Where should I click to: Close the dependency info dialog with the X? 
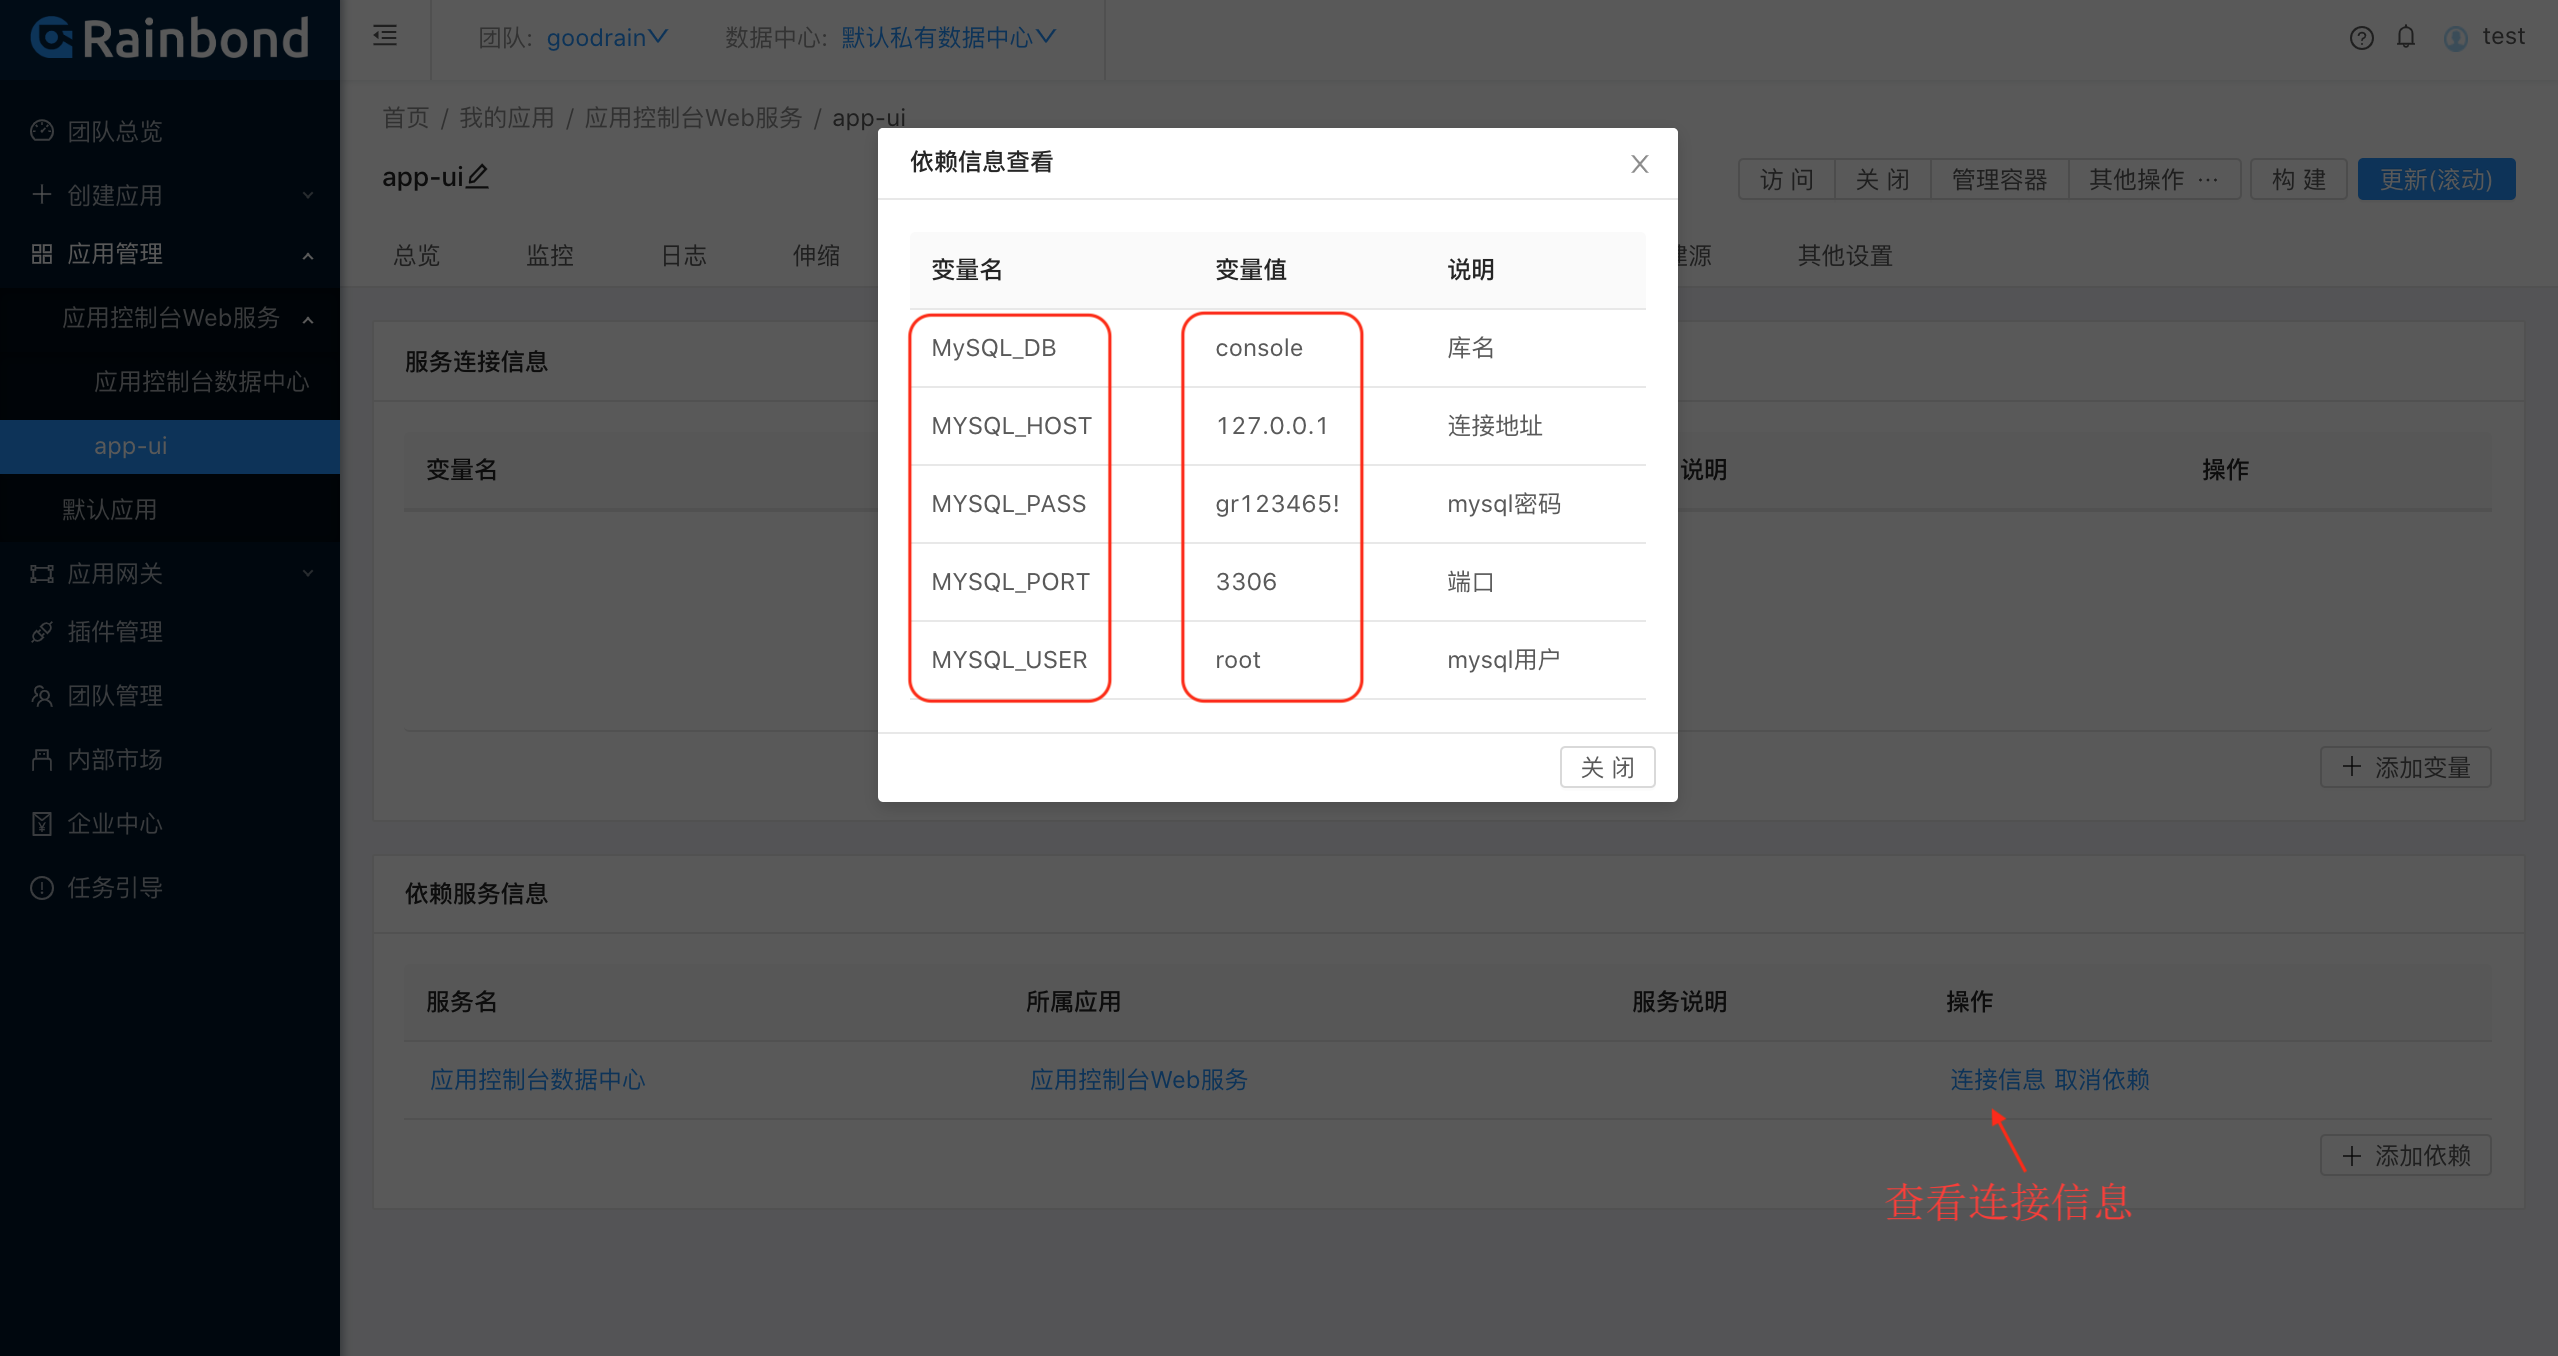click(1639, 164)
